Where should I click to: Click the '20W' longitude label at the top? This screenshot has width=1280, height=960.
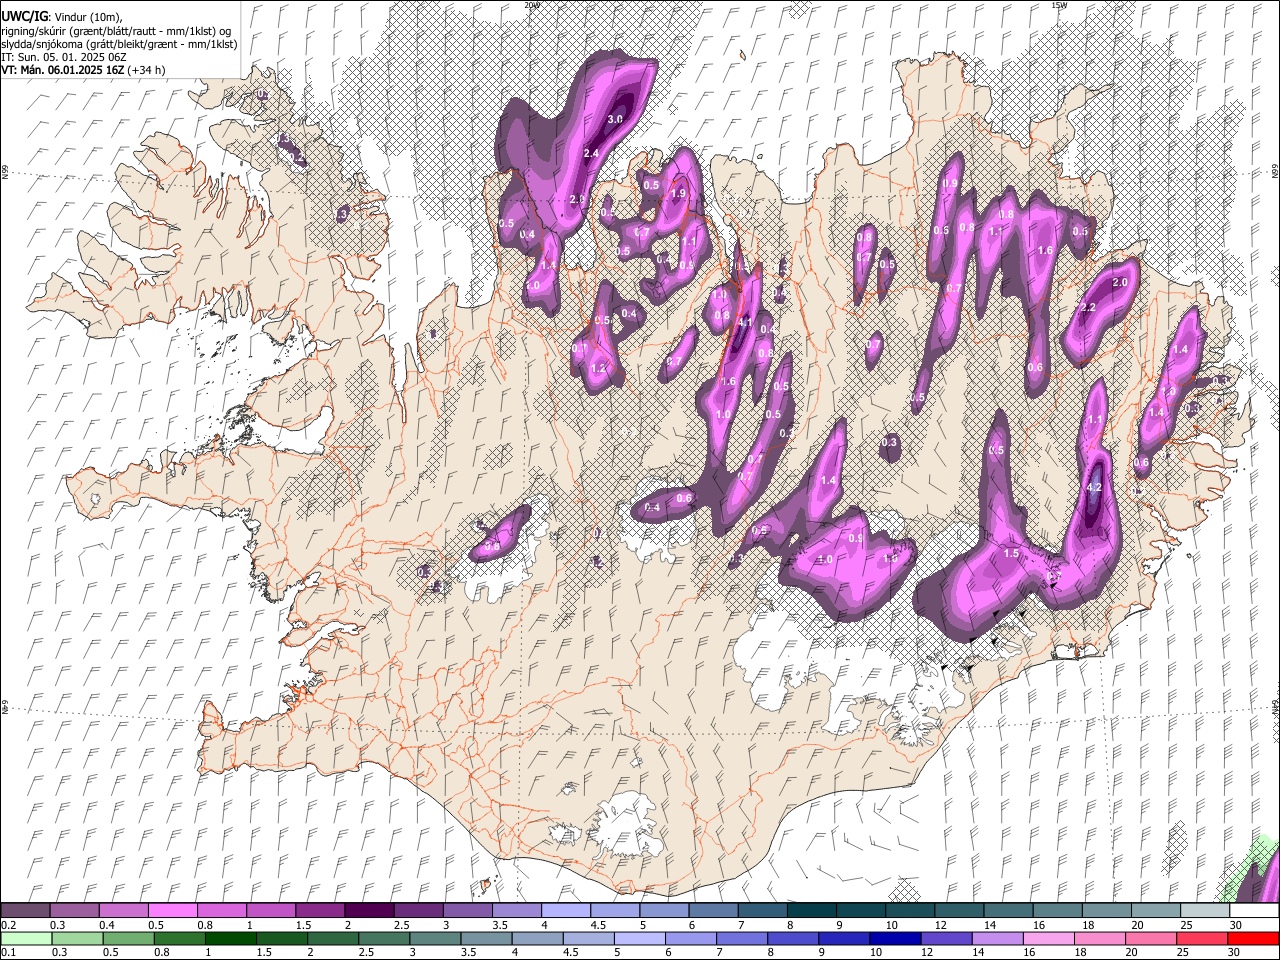click(533, 5)
